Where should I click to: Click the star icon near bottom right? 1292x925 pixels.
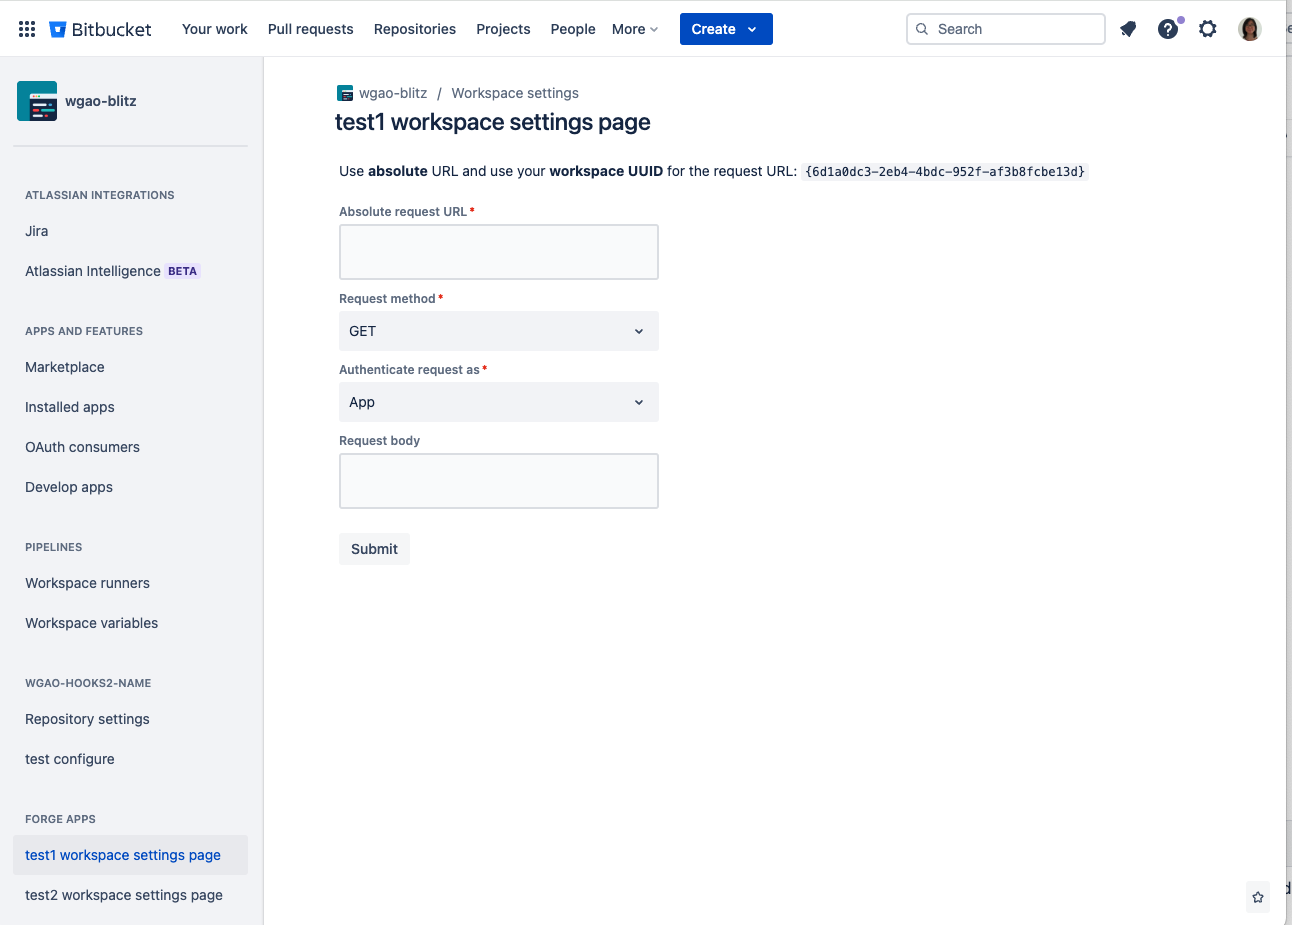point(1257,897)
